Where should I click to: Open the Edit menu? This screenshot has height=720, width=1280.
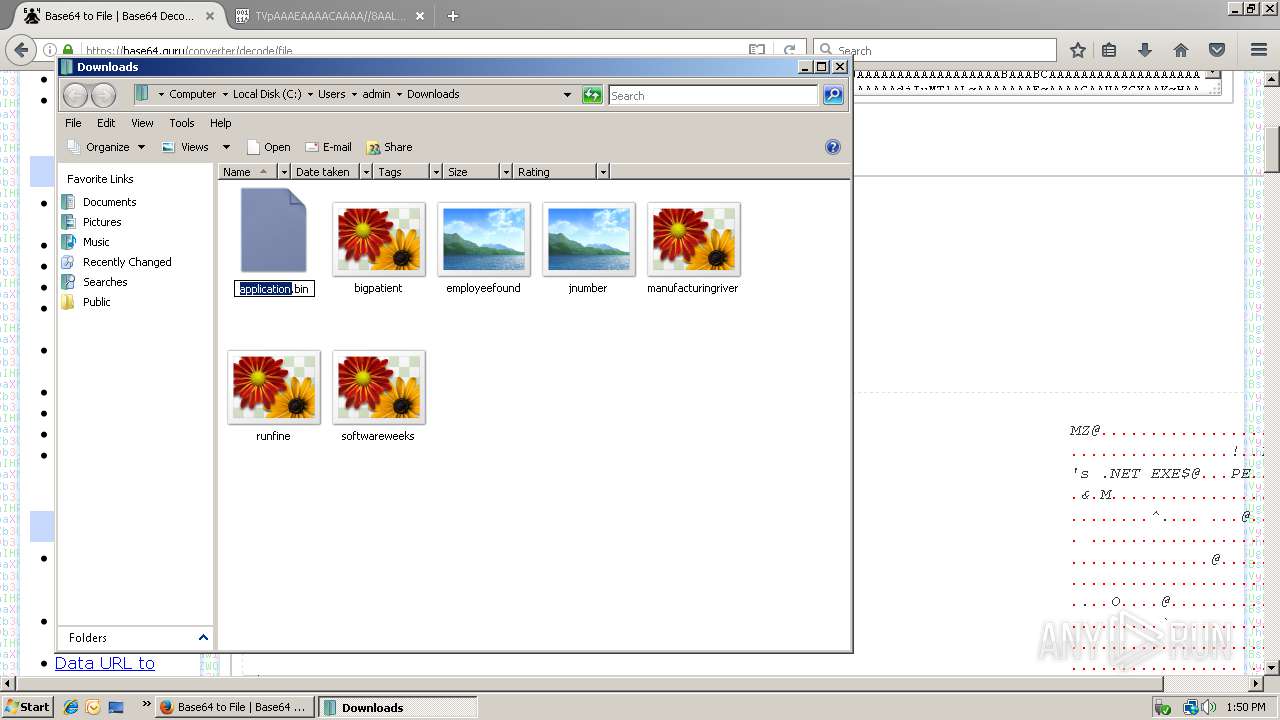pos(106,123)
